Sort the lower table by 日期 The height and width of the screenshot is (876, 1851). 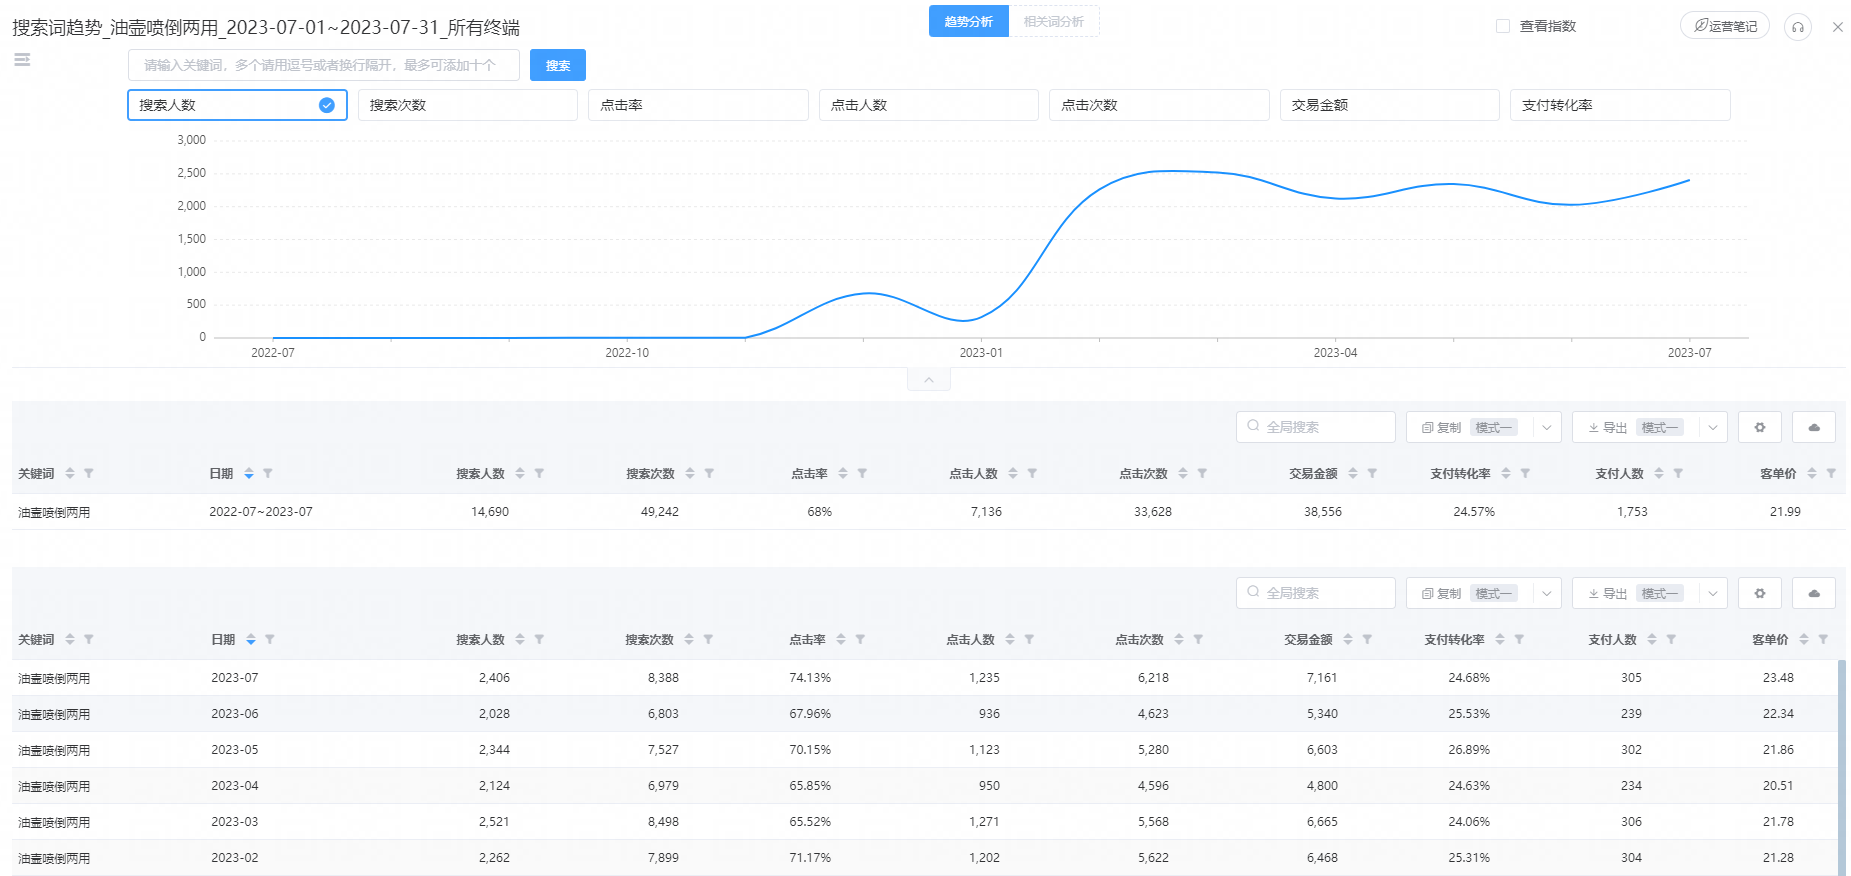[x=250, y=639]
